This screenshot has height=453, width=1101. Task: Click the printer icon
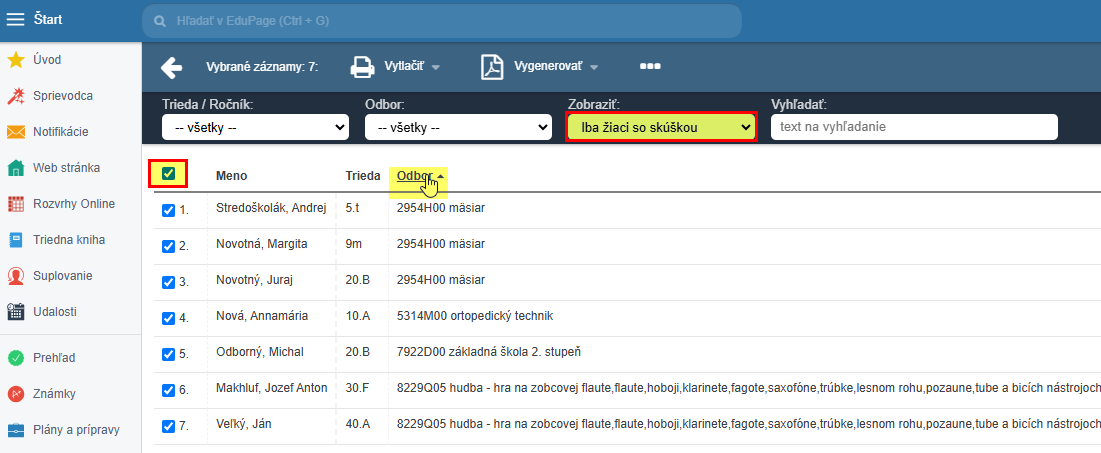point(362,67)
